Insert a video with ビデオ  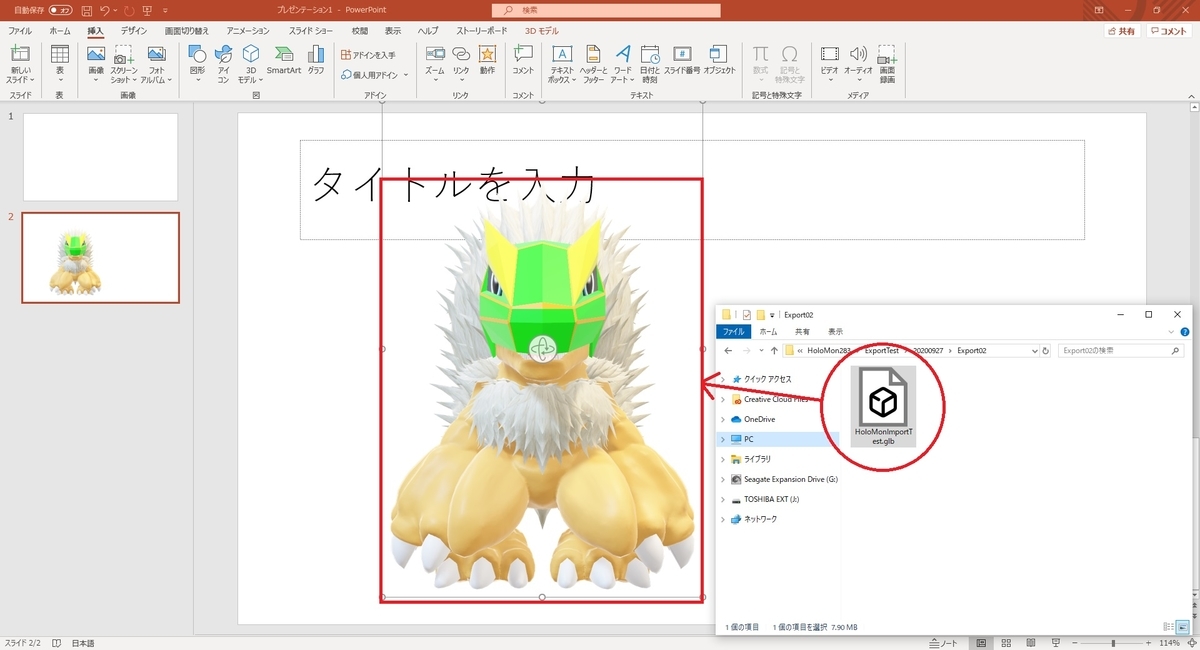pyautogui.click(x=830, y=64)
